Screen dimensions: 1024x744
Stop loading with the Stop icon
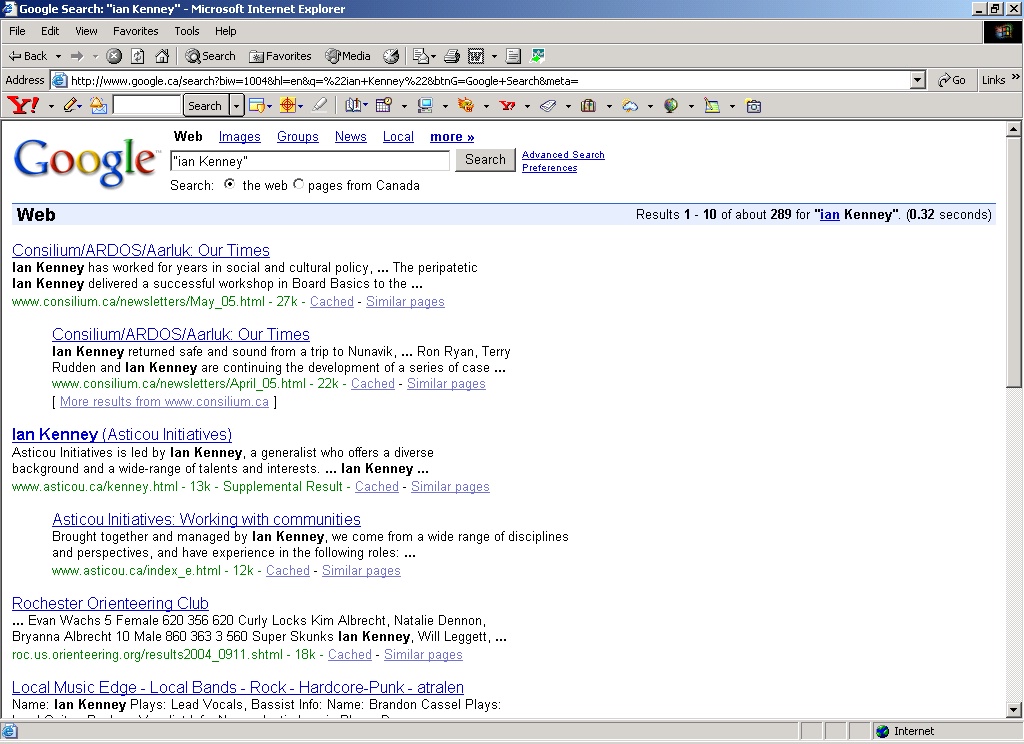pos(114,56)
